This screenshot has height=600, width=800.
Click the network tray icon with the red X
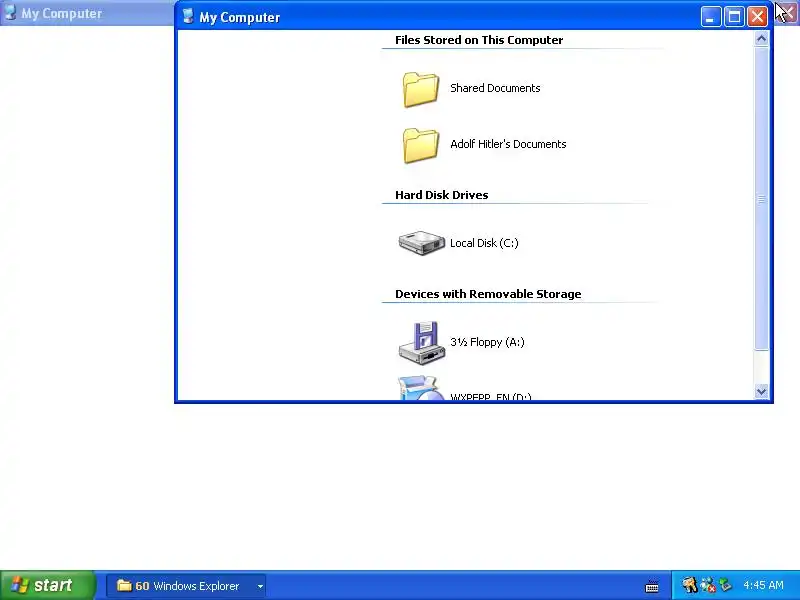coord(708,585)
